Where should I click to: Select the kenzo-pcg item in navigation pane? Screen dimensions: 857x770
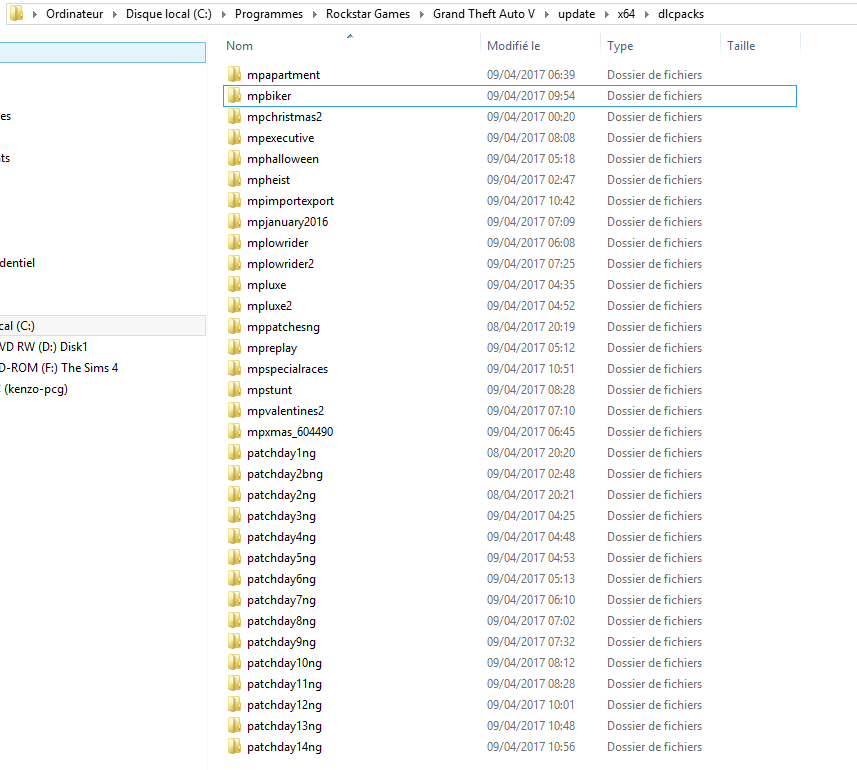tap(34, 389)
